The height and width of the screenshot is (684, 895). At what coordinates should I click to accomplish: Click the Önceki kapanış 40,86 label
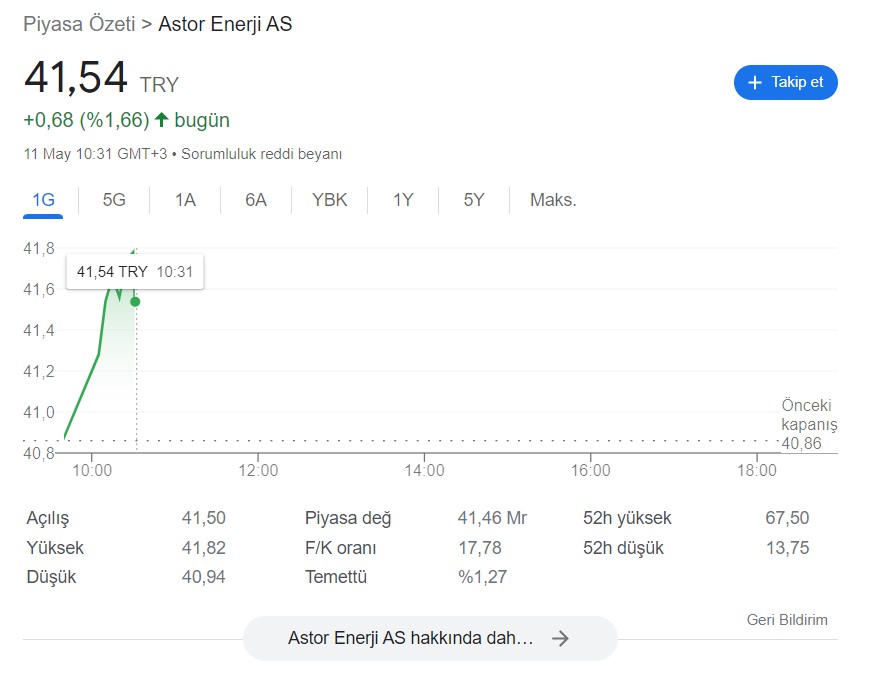[x=809, y=424]
